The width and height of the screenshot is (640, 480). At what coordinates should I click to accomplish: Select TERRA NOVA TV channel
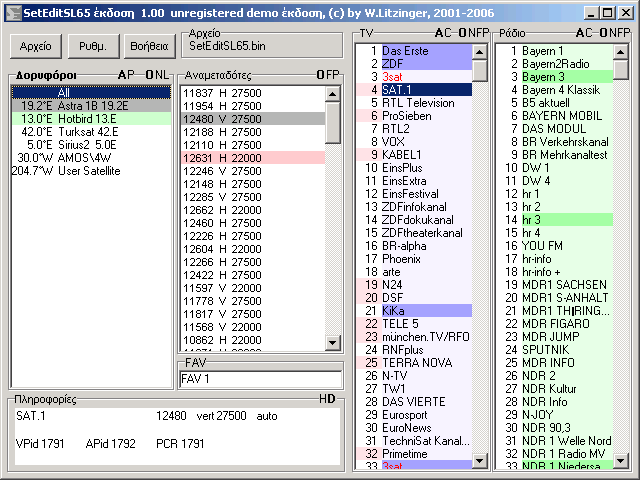pyautogui.click(x=414, y=363)
